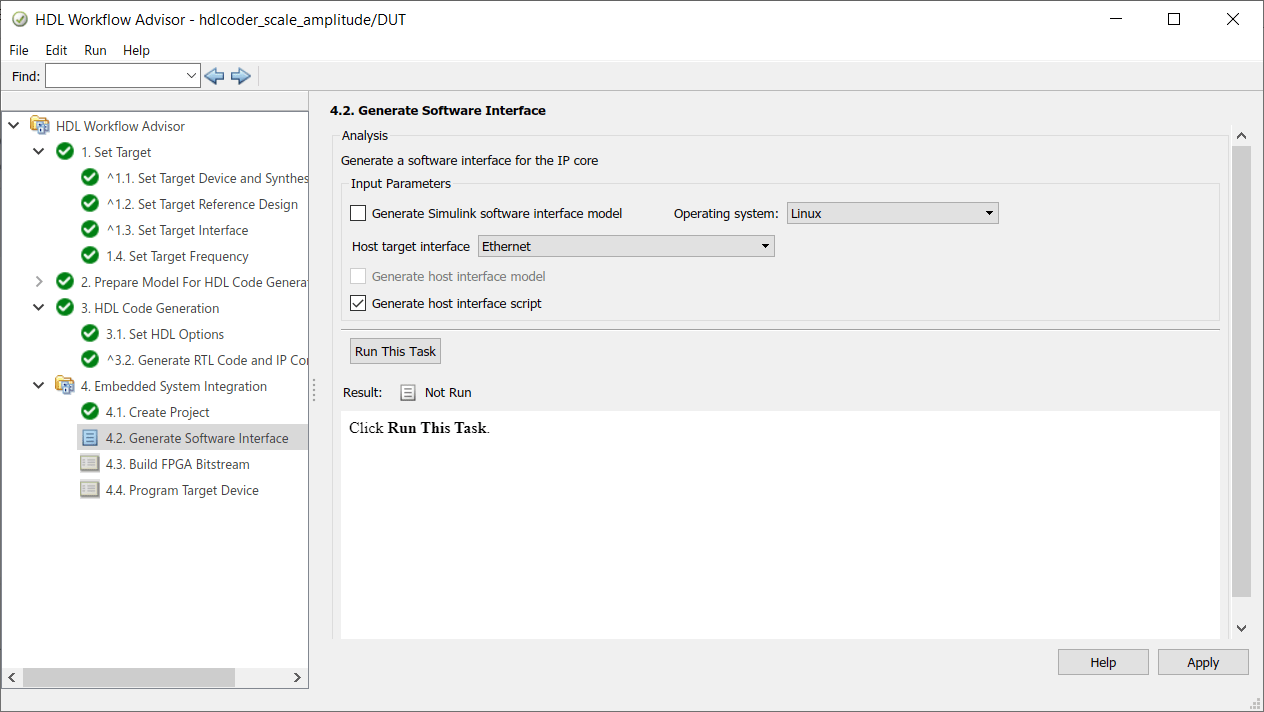Click the Embedded System Integration folder icon
1264x712 pixels.
click(65, 386)
